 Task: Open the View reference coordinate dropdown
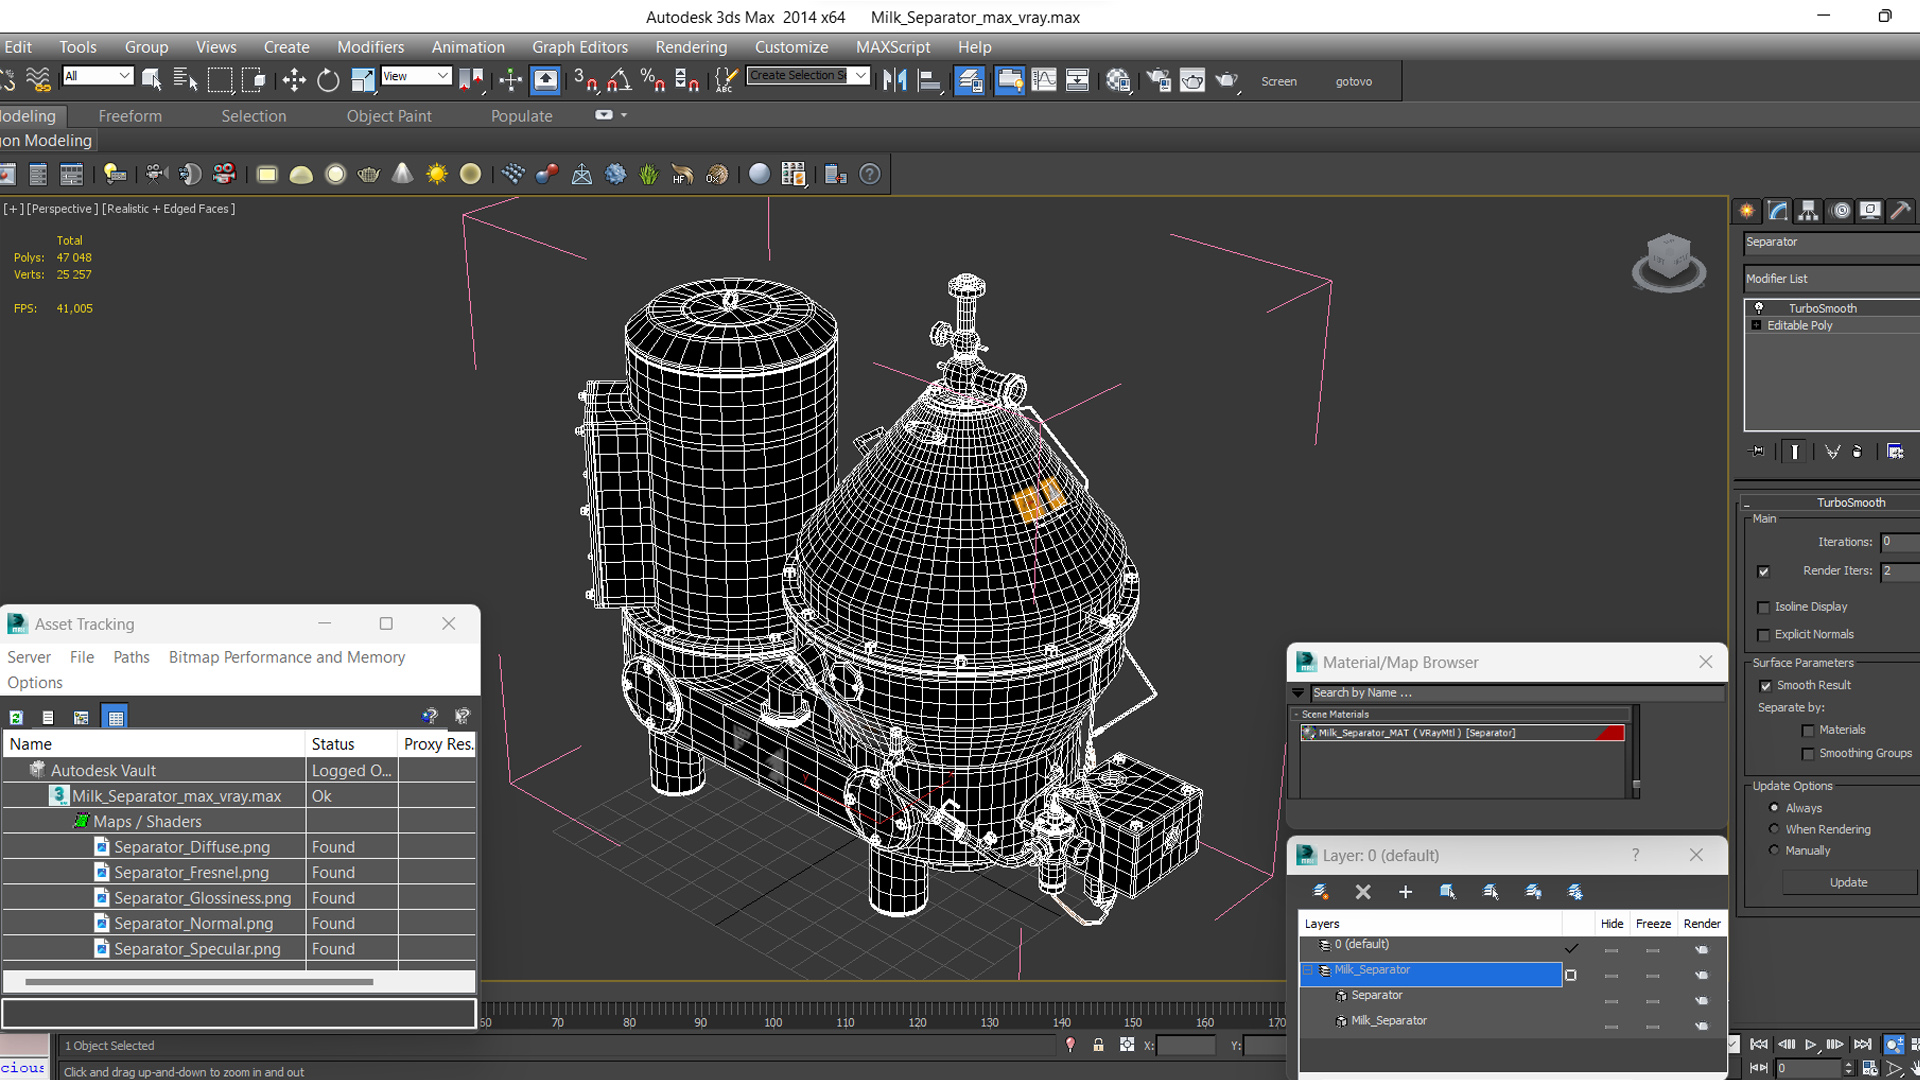tap(416, 76)
